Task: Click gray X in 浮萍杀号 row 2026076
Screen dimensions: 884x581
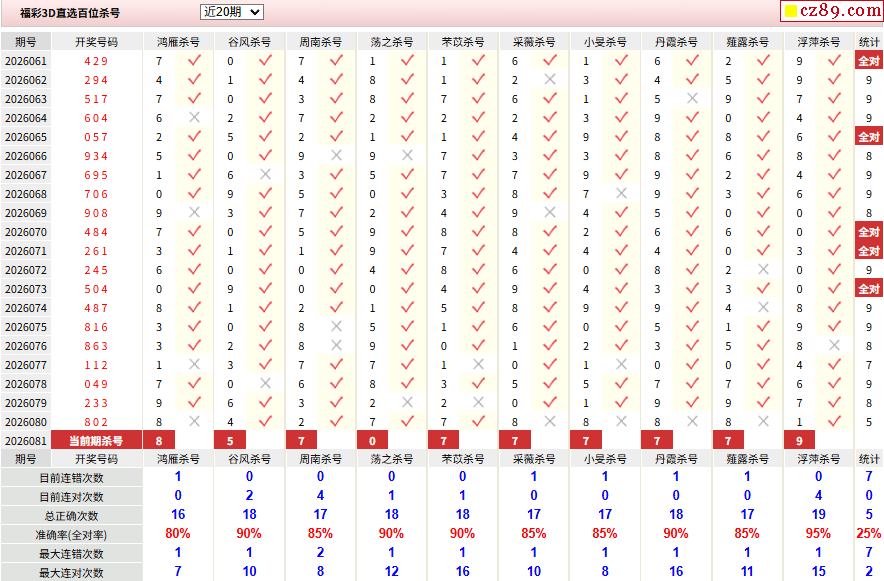Action: coord(834,345)
